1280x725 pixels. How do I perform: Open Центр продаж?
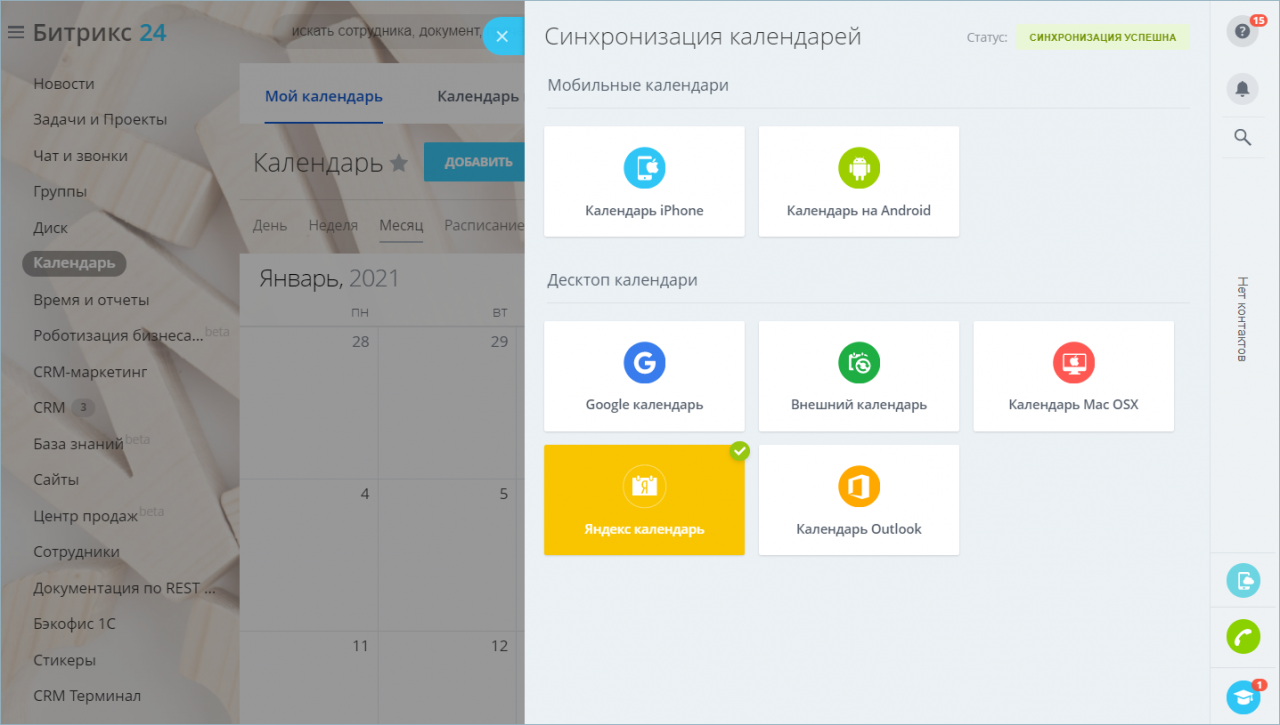[86, 516]
